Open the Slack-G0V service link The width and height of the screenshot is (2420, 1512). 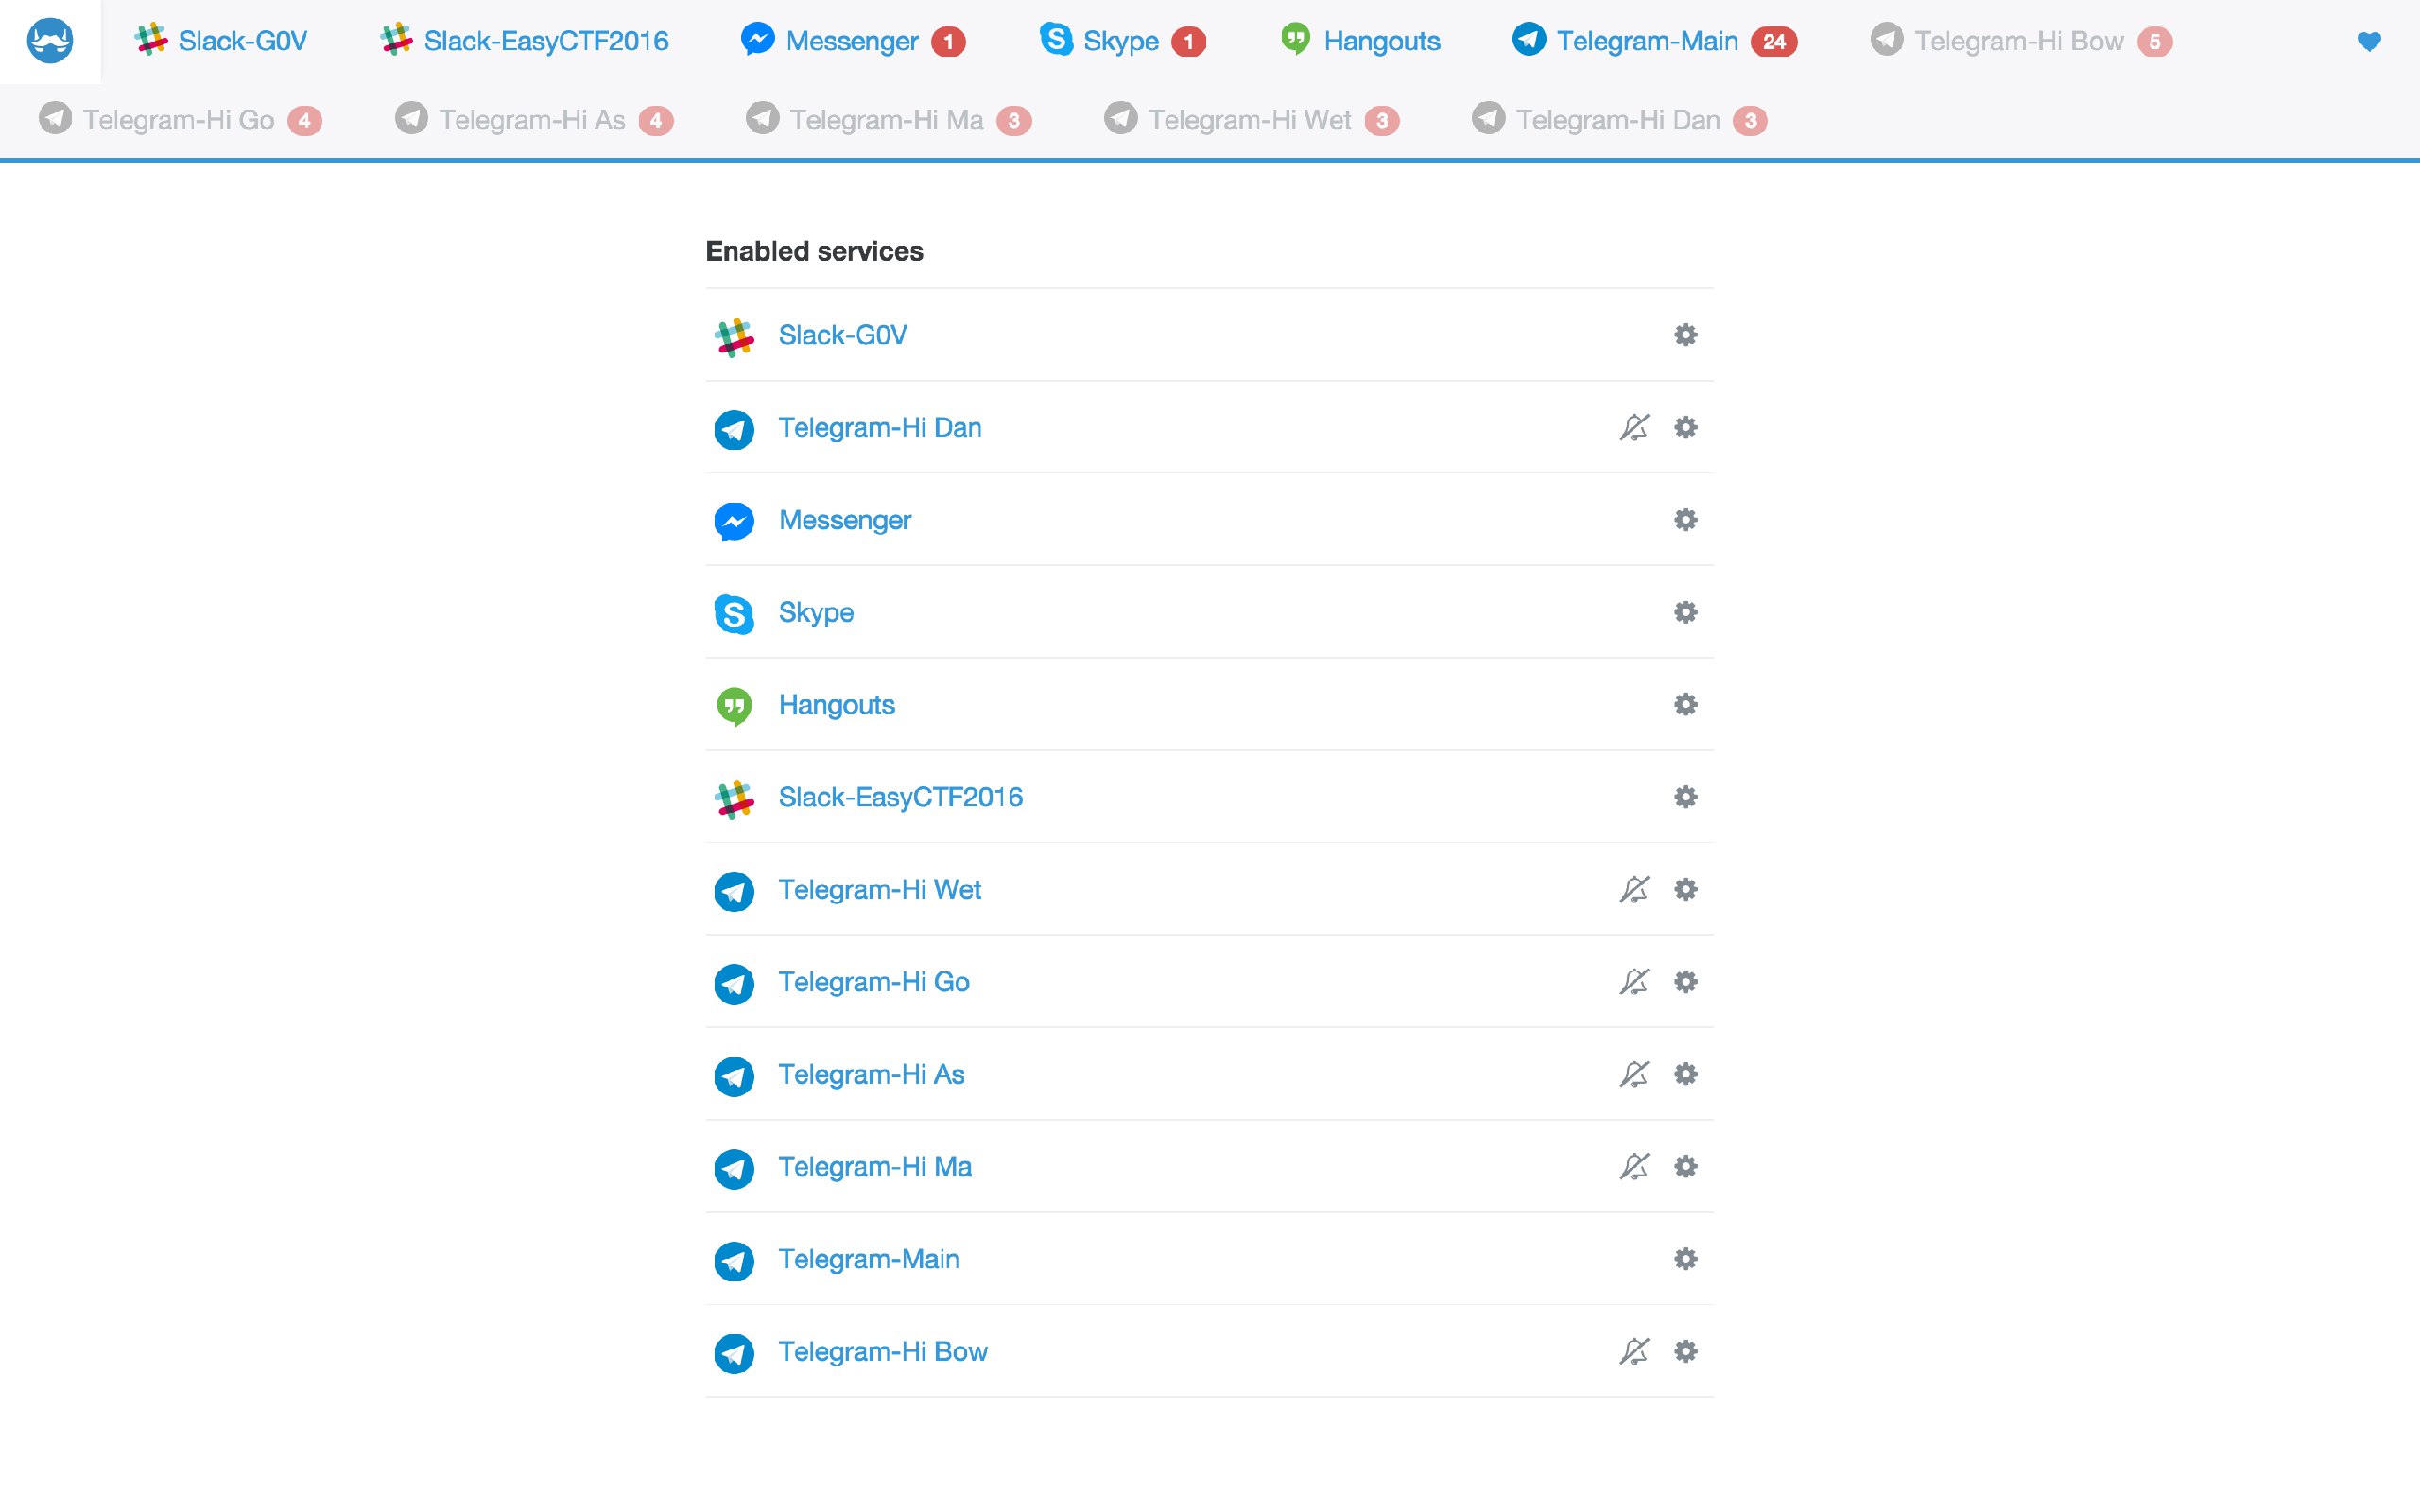[x=843, y=335]
